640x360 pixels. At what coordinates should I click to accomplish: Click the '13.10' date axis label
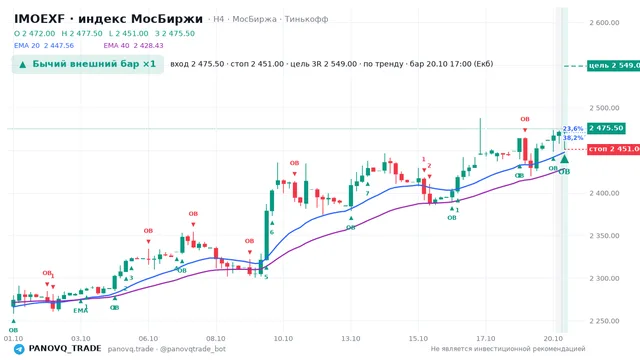point(351,339)
